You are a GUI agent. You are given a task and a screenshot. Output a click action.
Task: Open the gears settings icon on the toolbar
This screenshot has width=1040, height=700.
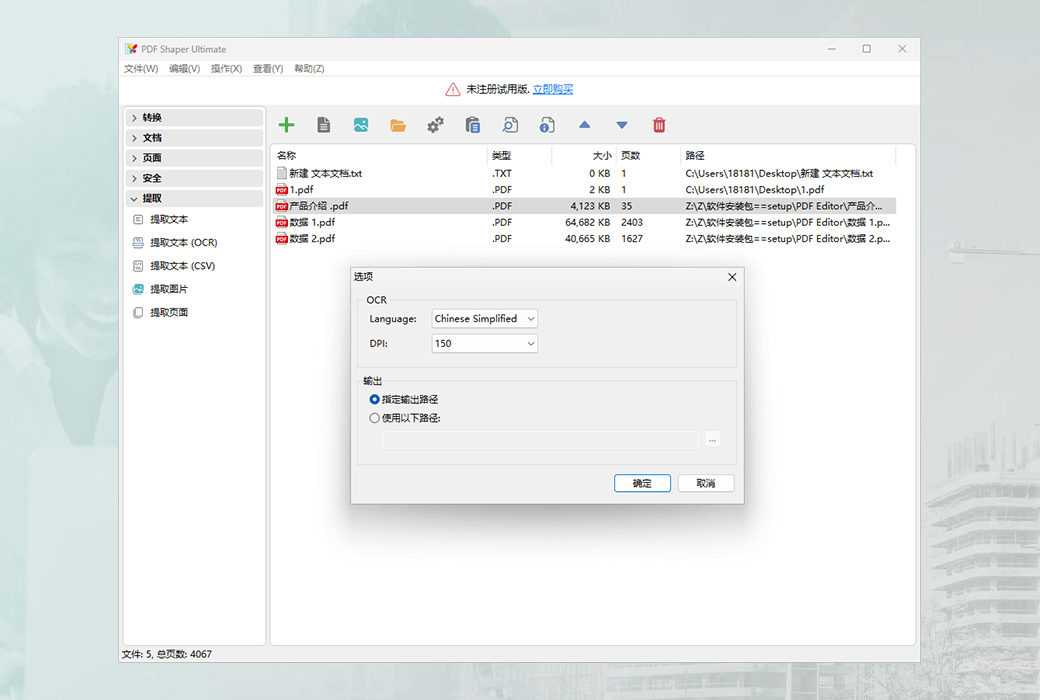pos(434,124)
